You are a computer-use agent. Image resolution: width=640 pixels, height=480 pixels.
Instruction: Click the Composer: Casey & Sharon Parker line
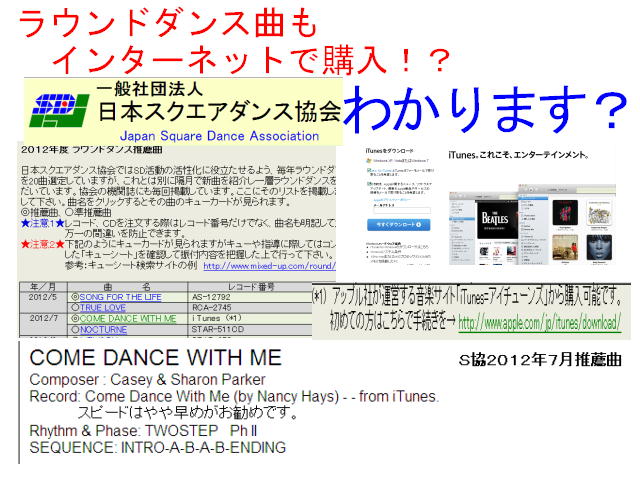pyautogui.click(x=147, y=380)
